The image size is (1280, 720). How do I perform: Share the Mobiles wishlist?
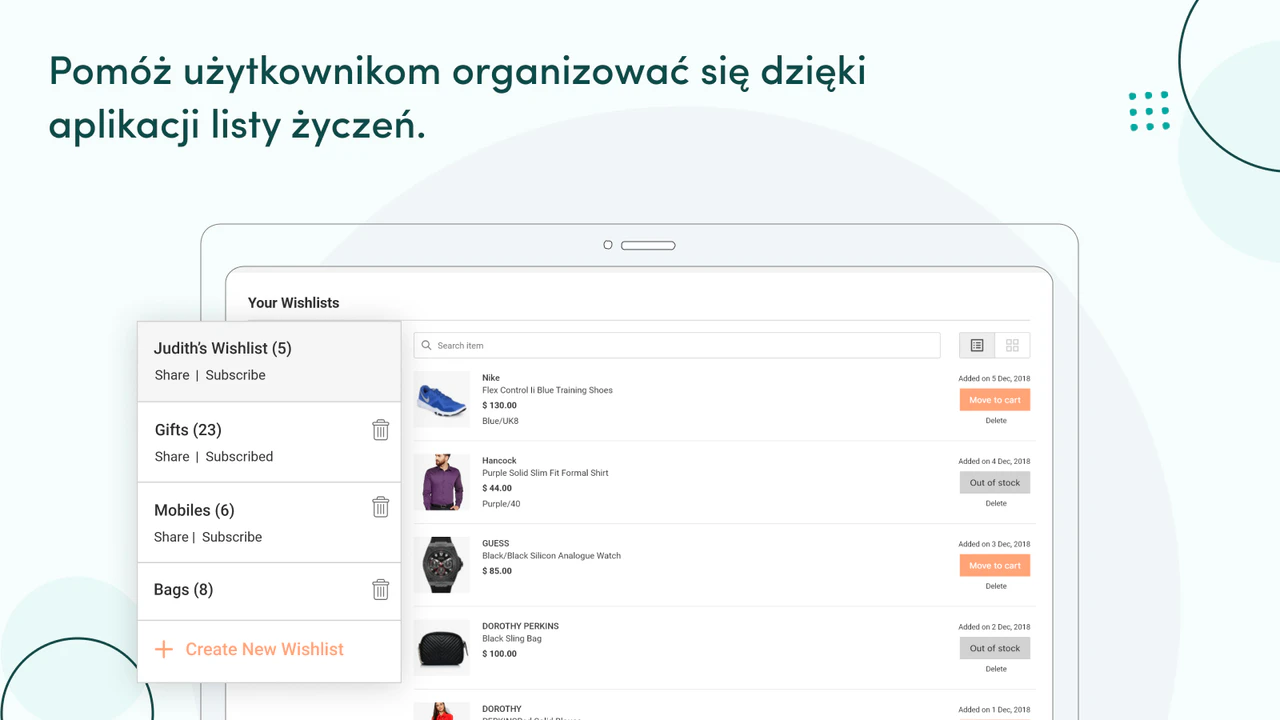click(x=171, y=537)
